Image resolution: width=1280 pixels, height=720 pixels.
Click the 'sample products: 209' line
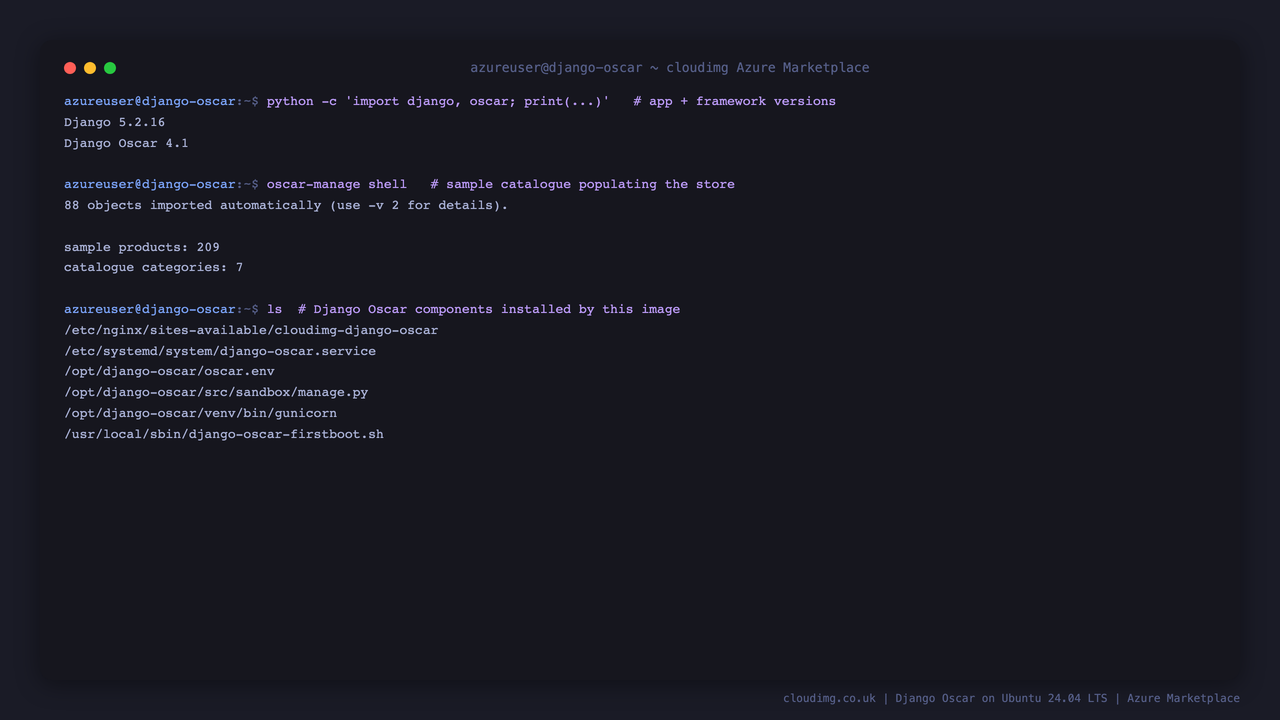[x=142, y=247]
